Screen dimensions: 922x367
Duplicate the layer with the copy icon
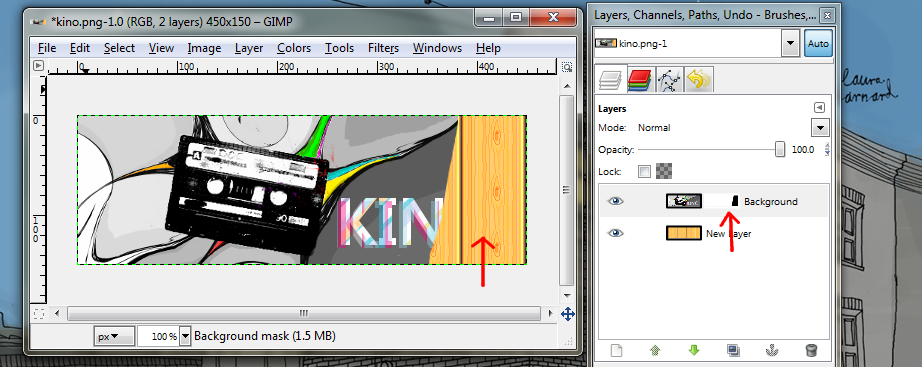[733, 351]
